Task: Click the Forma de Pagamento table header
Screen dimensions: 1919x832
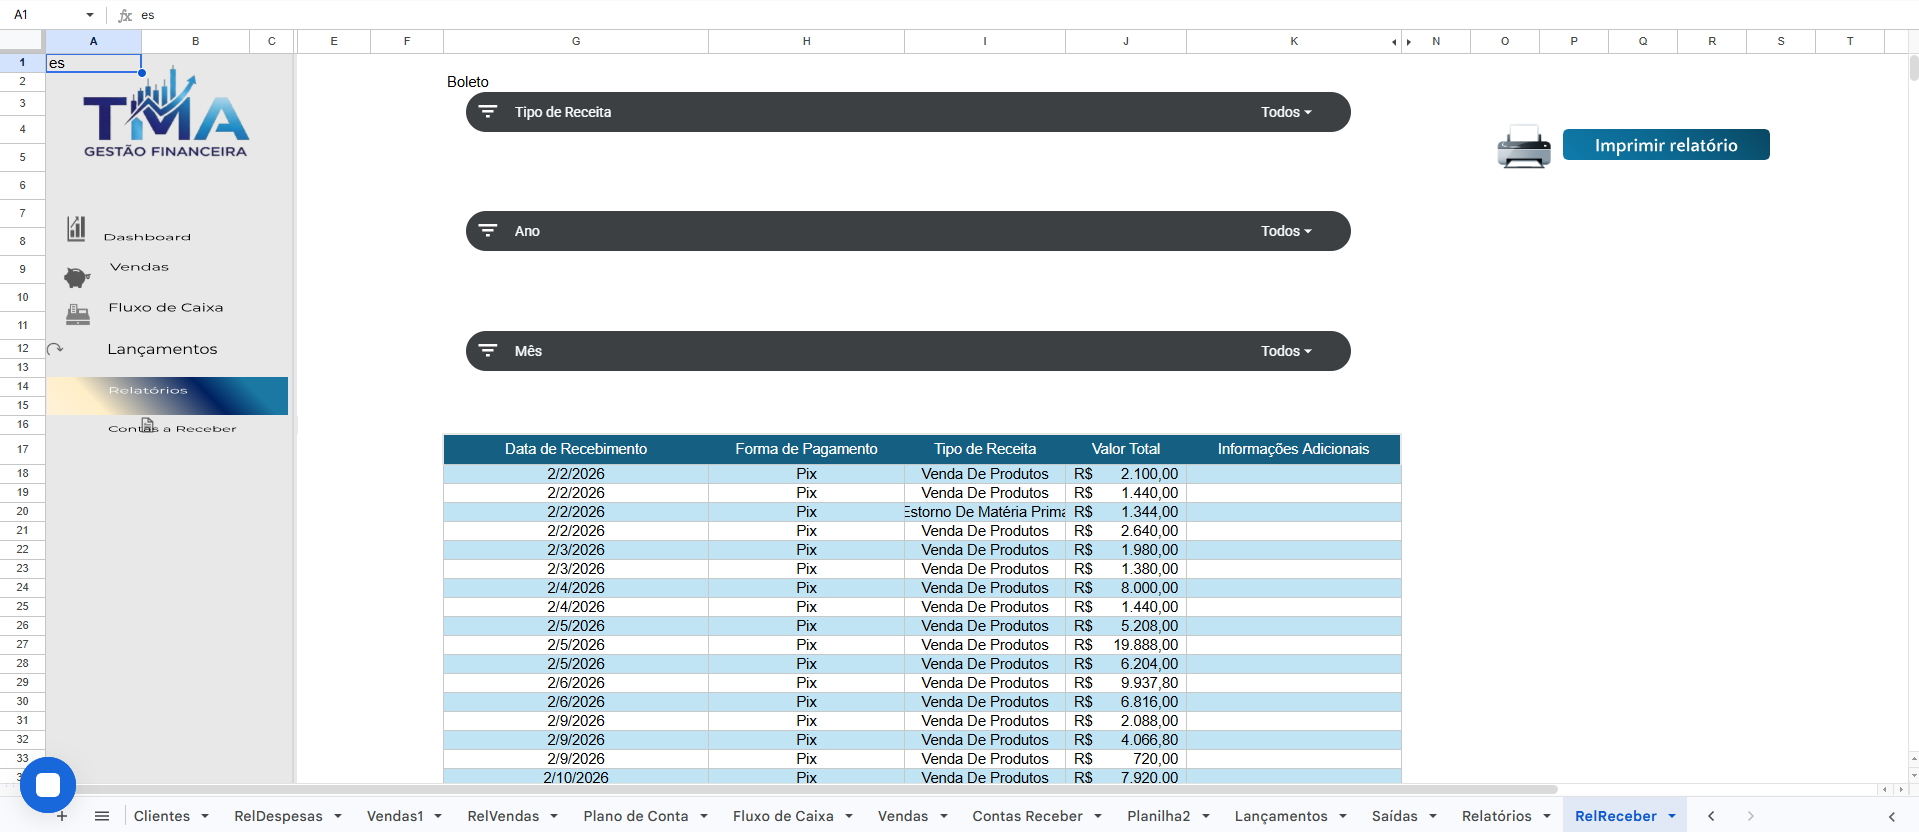Action: 806,449
